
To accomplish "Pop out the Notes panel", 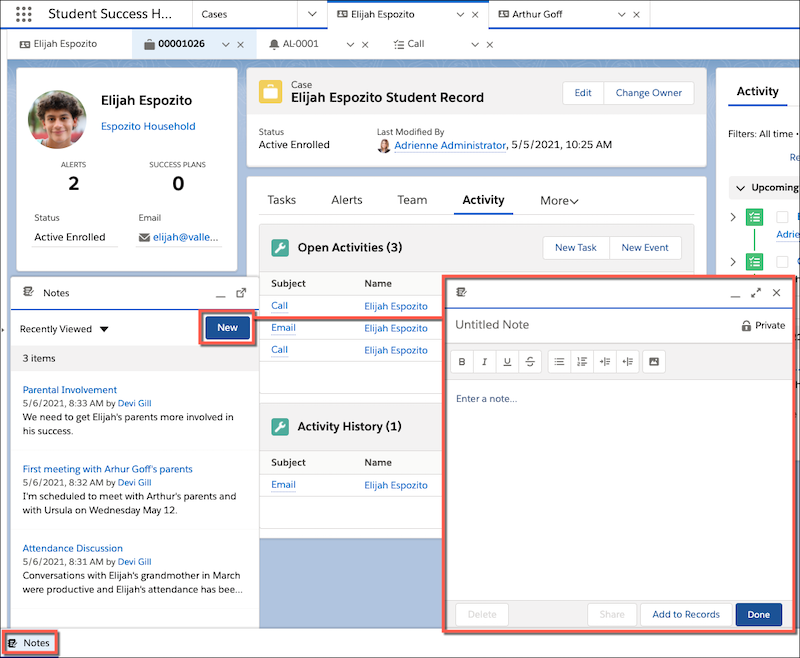I will 241,293.
